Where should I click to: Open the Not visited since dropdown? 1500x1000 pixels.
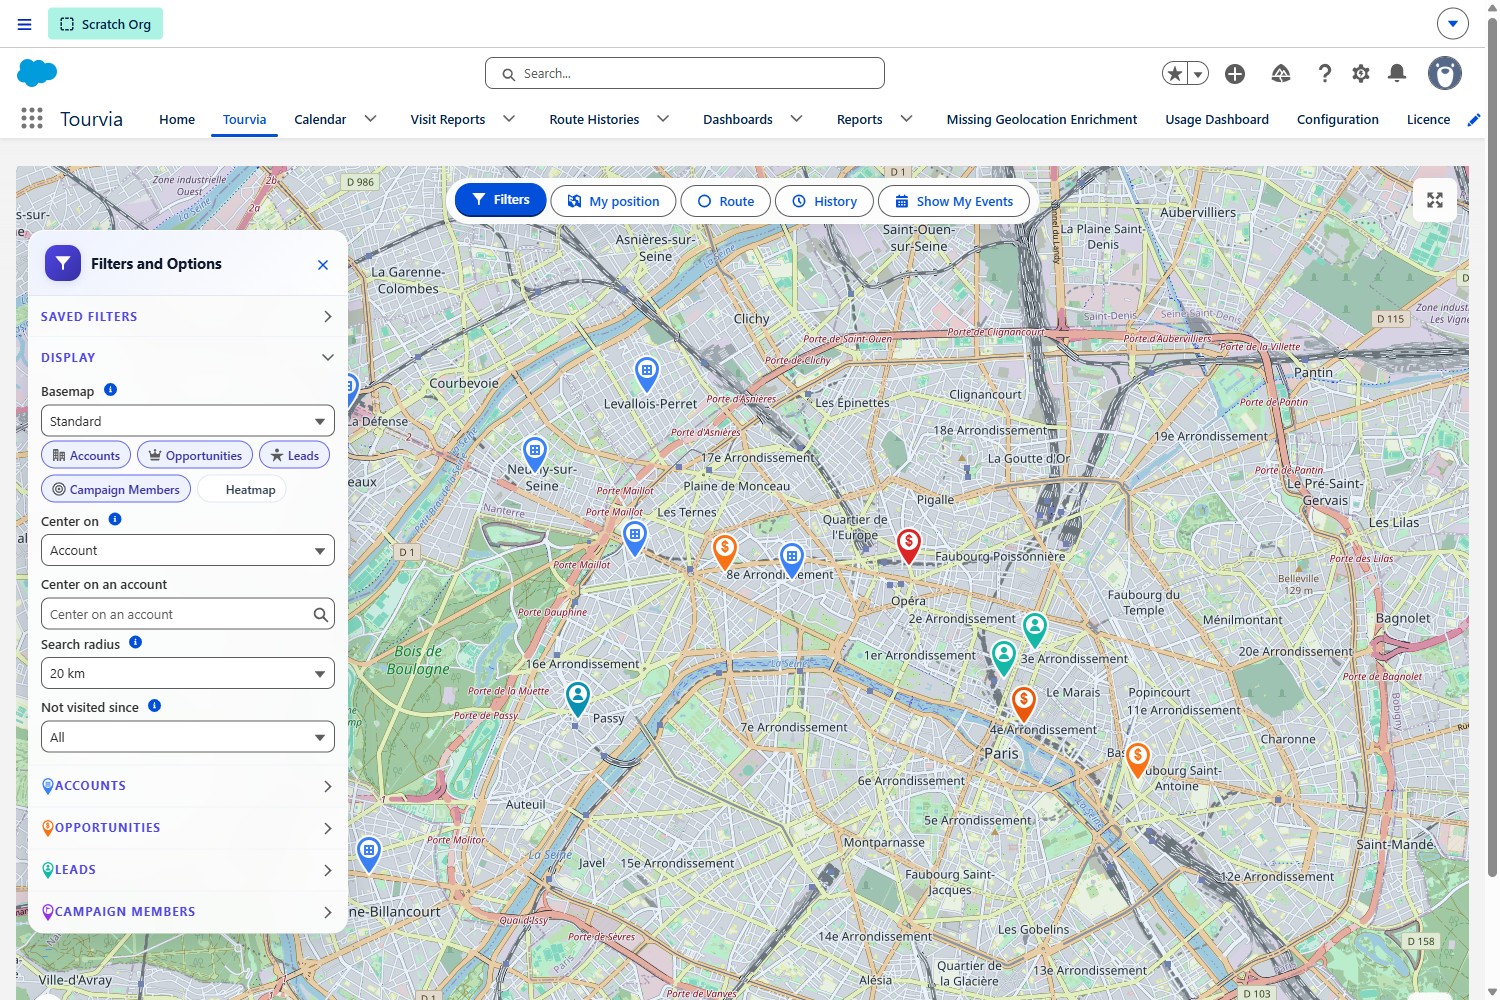point(188,737)
